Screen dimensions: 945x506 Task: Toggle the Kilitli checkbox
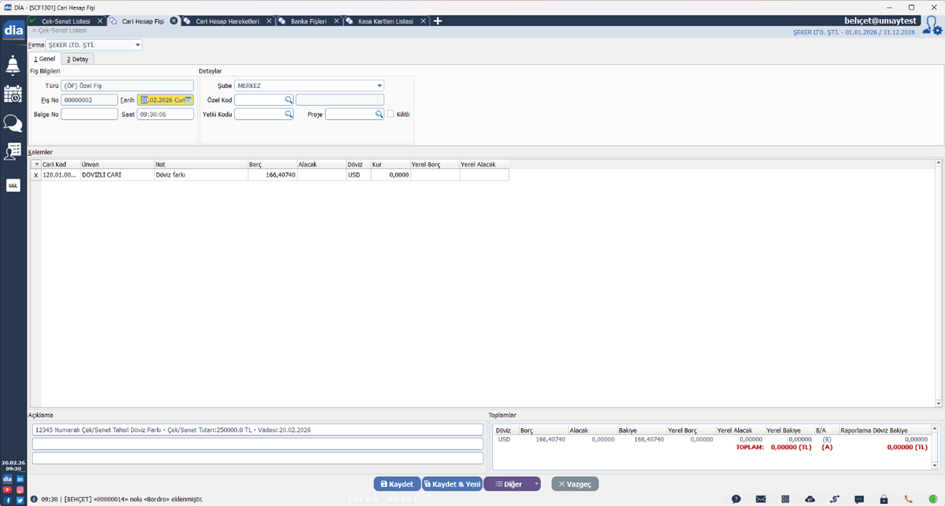tap(391, 114)
